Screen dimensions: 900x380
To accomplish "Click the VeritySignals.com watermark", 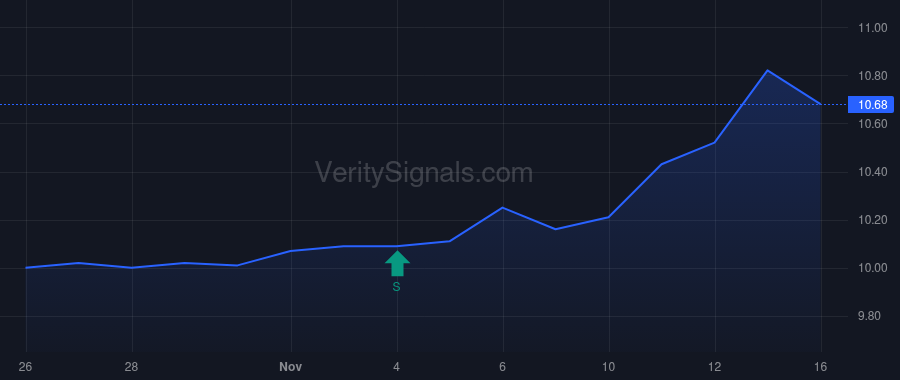I will pos(424,173).
